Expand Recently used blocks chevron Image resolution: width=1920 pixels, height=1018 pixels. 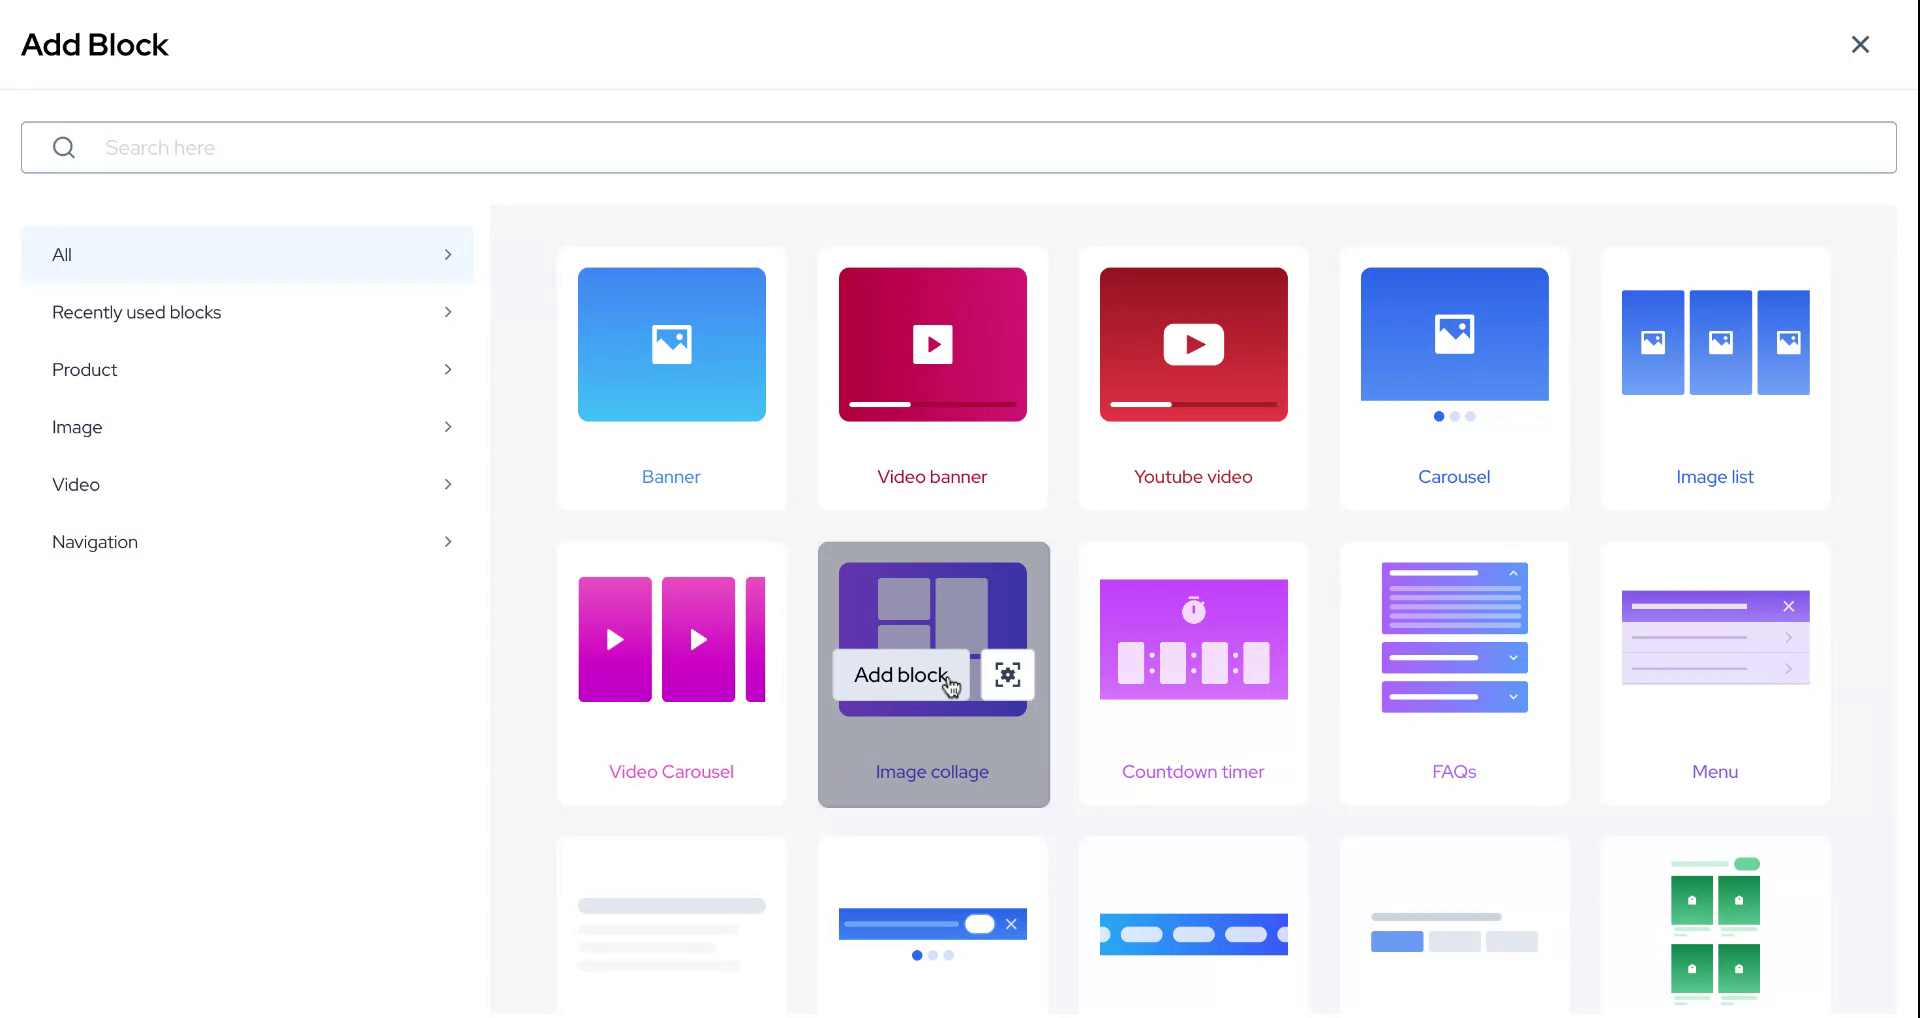448,312
